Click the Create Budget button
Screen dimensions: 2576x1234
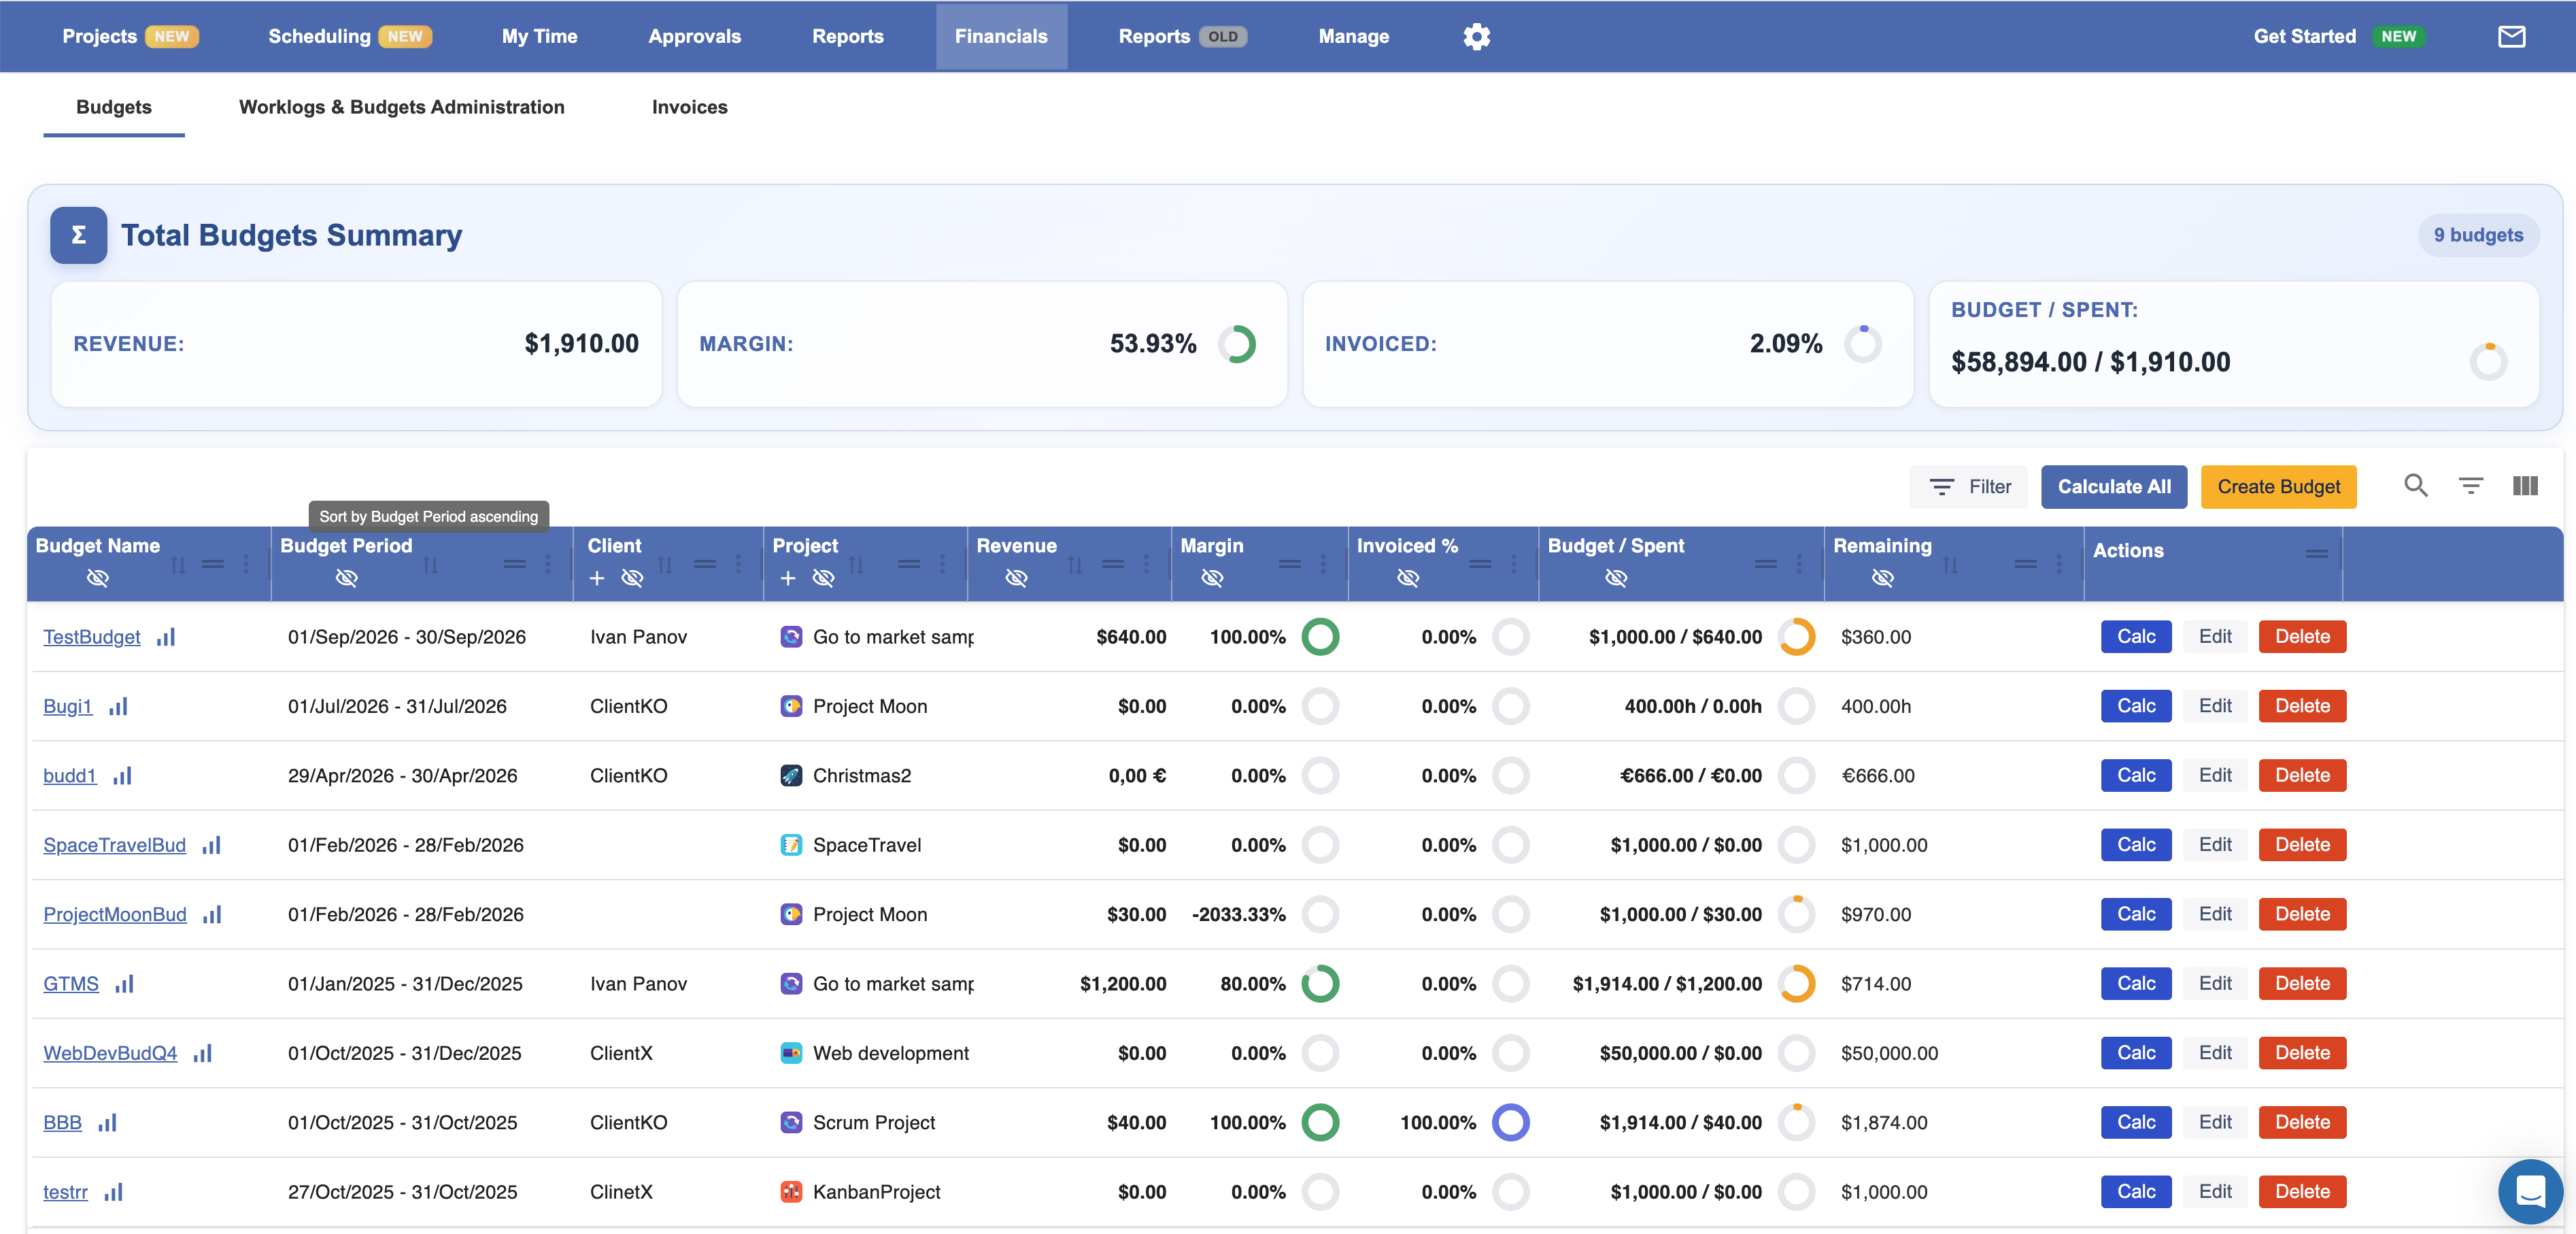2278,487
